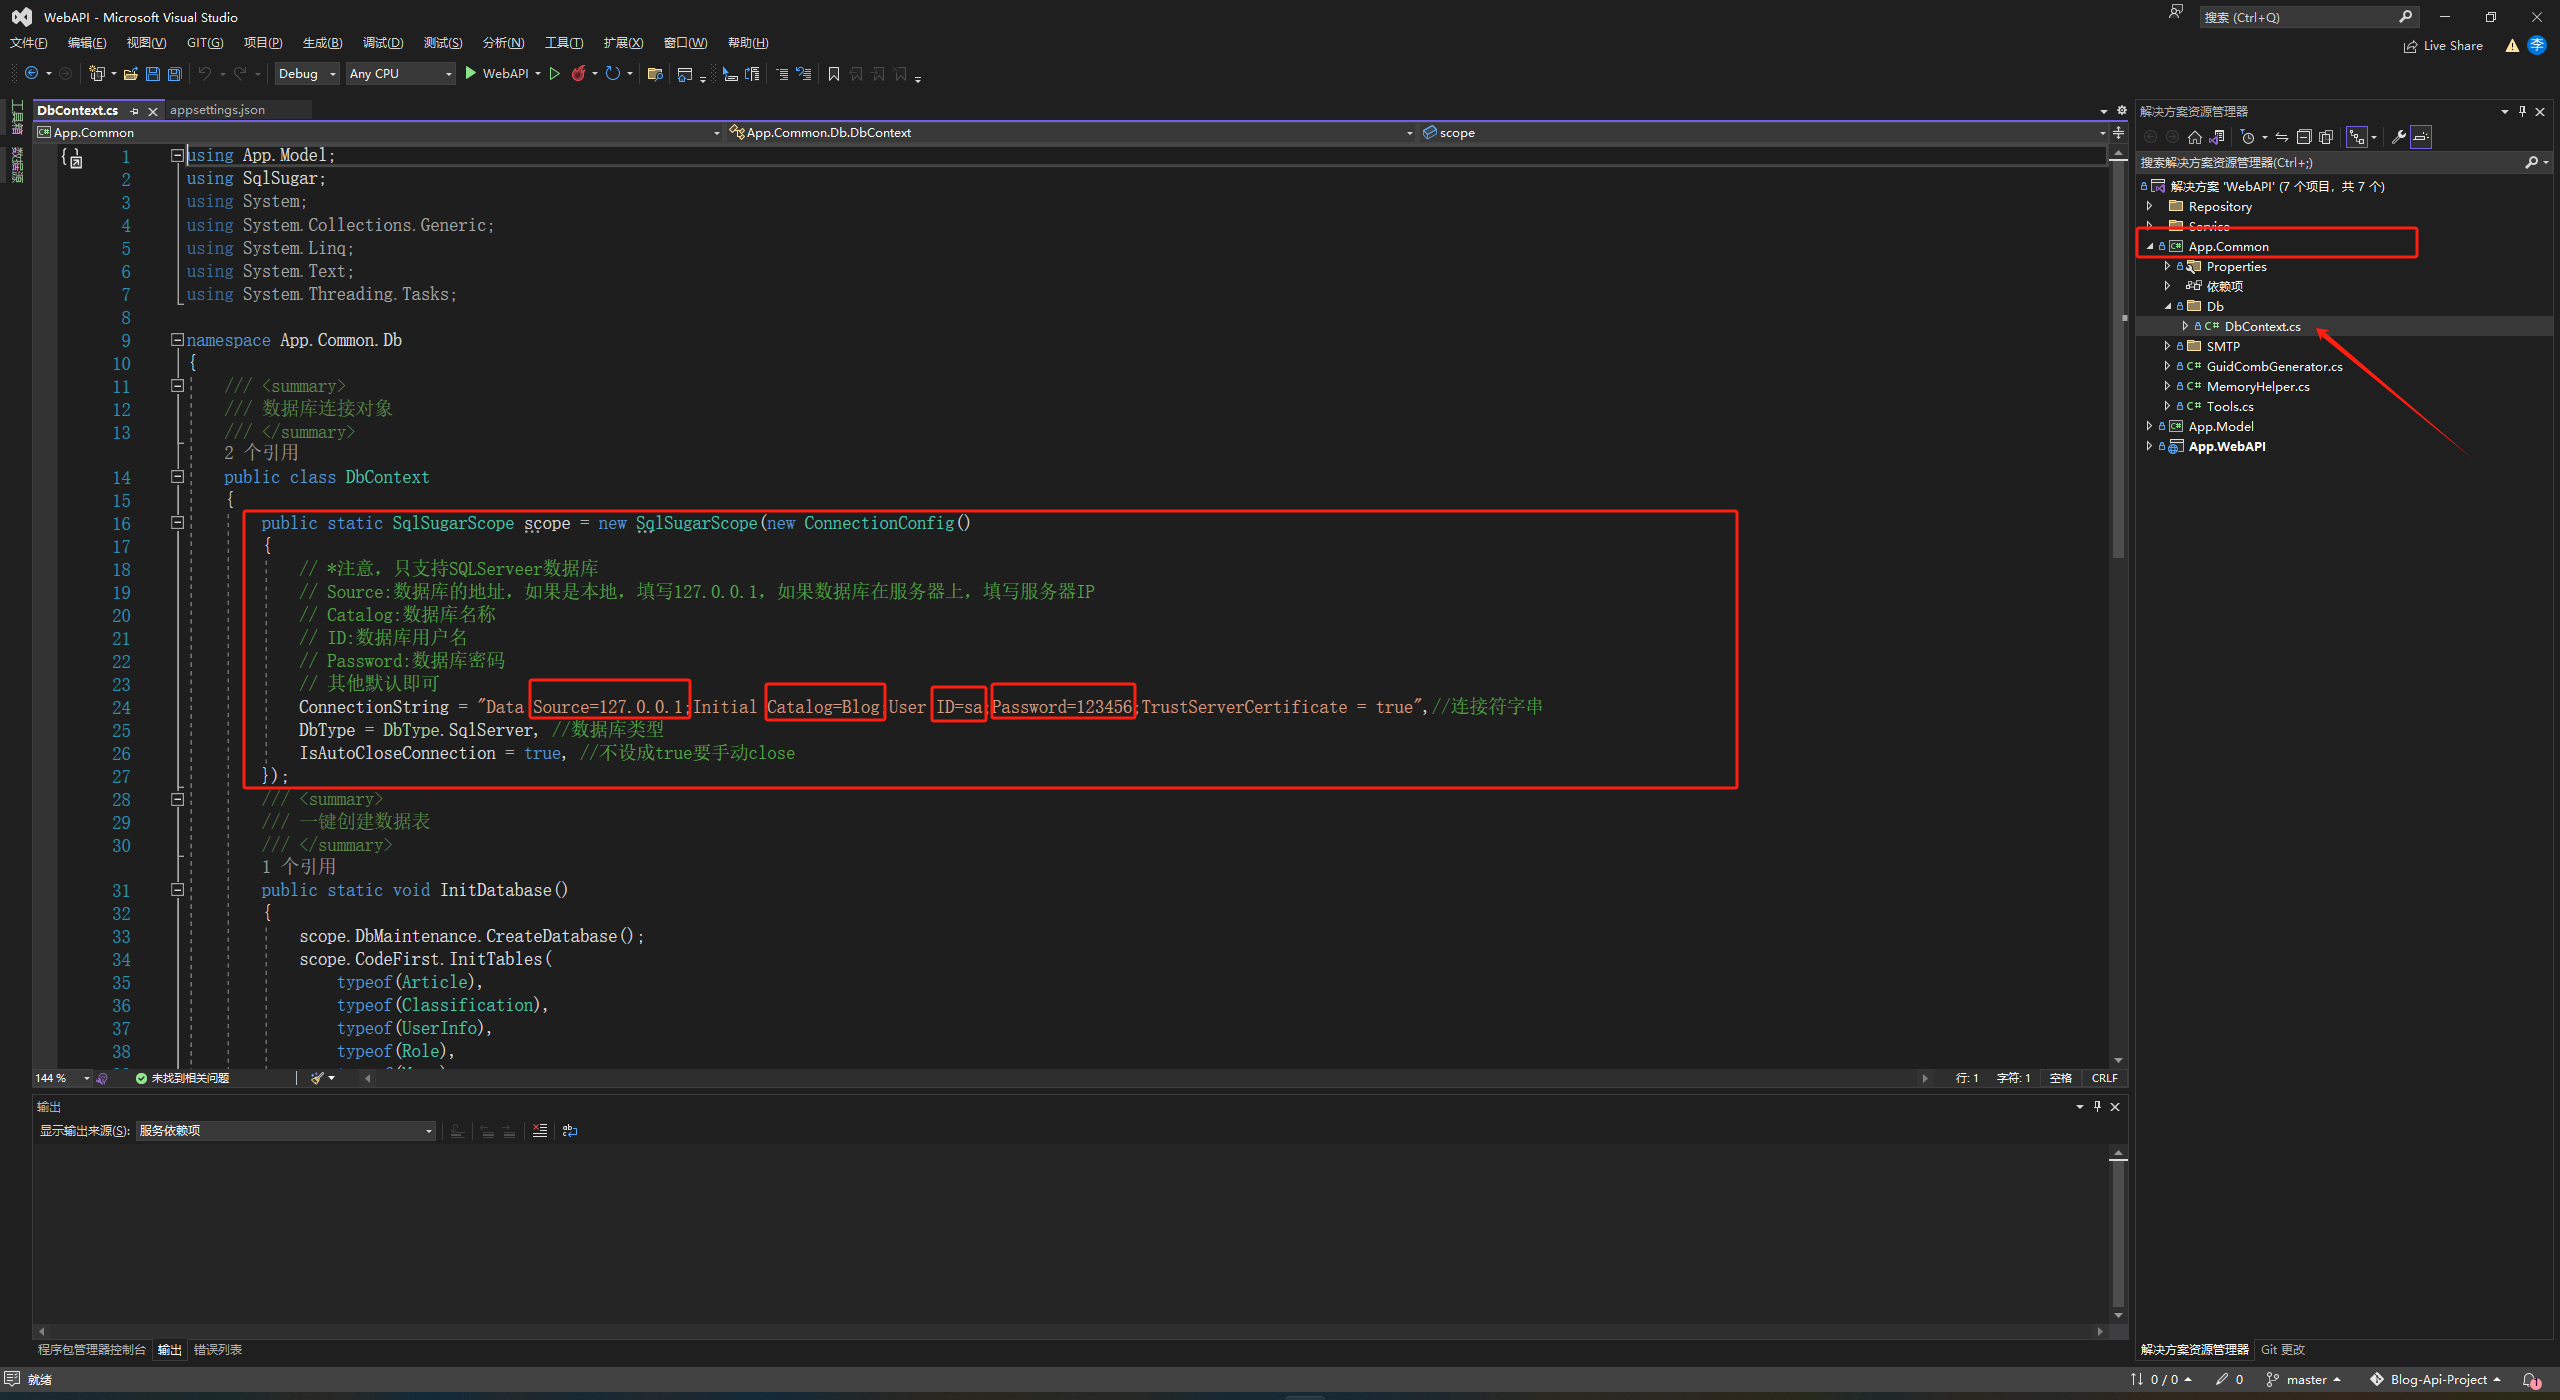Viewport: 2560px width, 1400px height.
Task: Click the Save All icon
Action: [174, 73]
